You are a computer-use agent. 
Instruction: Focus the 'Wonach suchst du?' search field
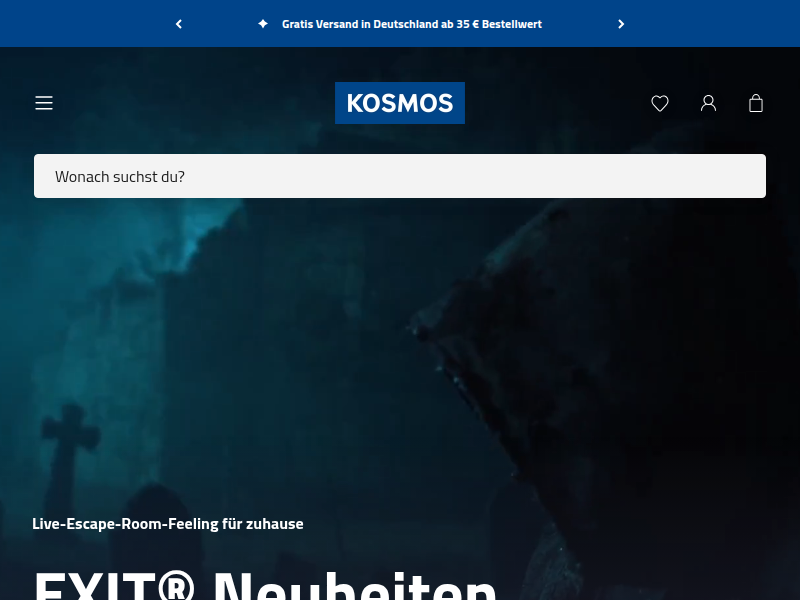[399, 176]
